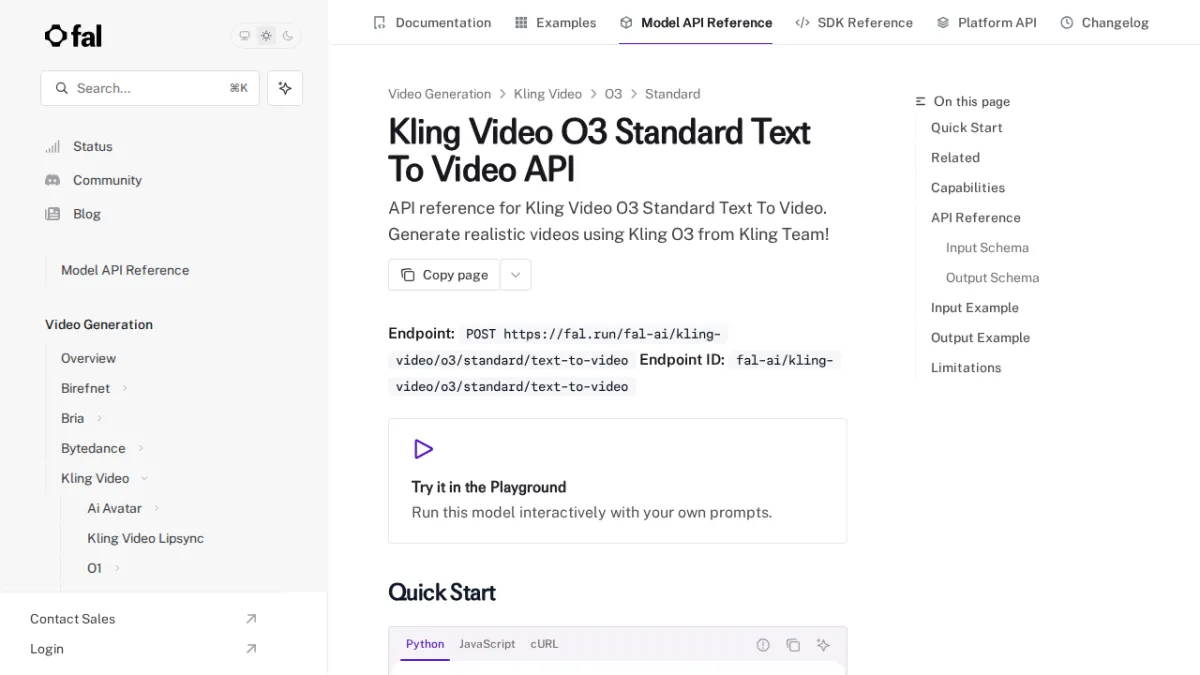This screenshot has width=1200, height=675.
Task: Open the Platform API tab
Action: pos(986,22)
